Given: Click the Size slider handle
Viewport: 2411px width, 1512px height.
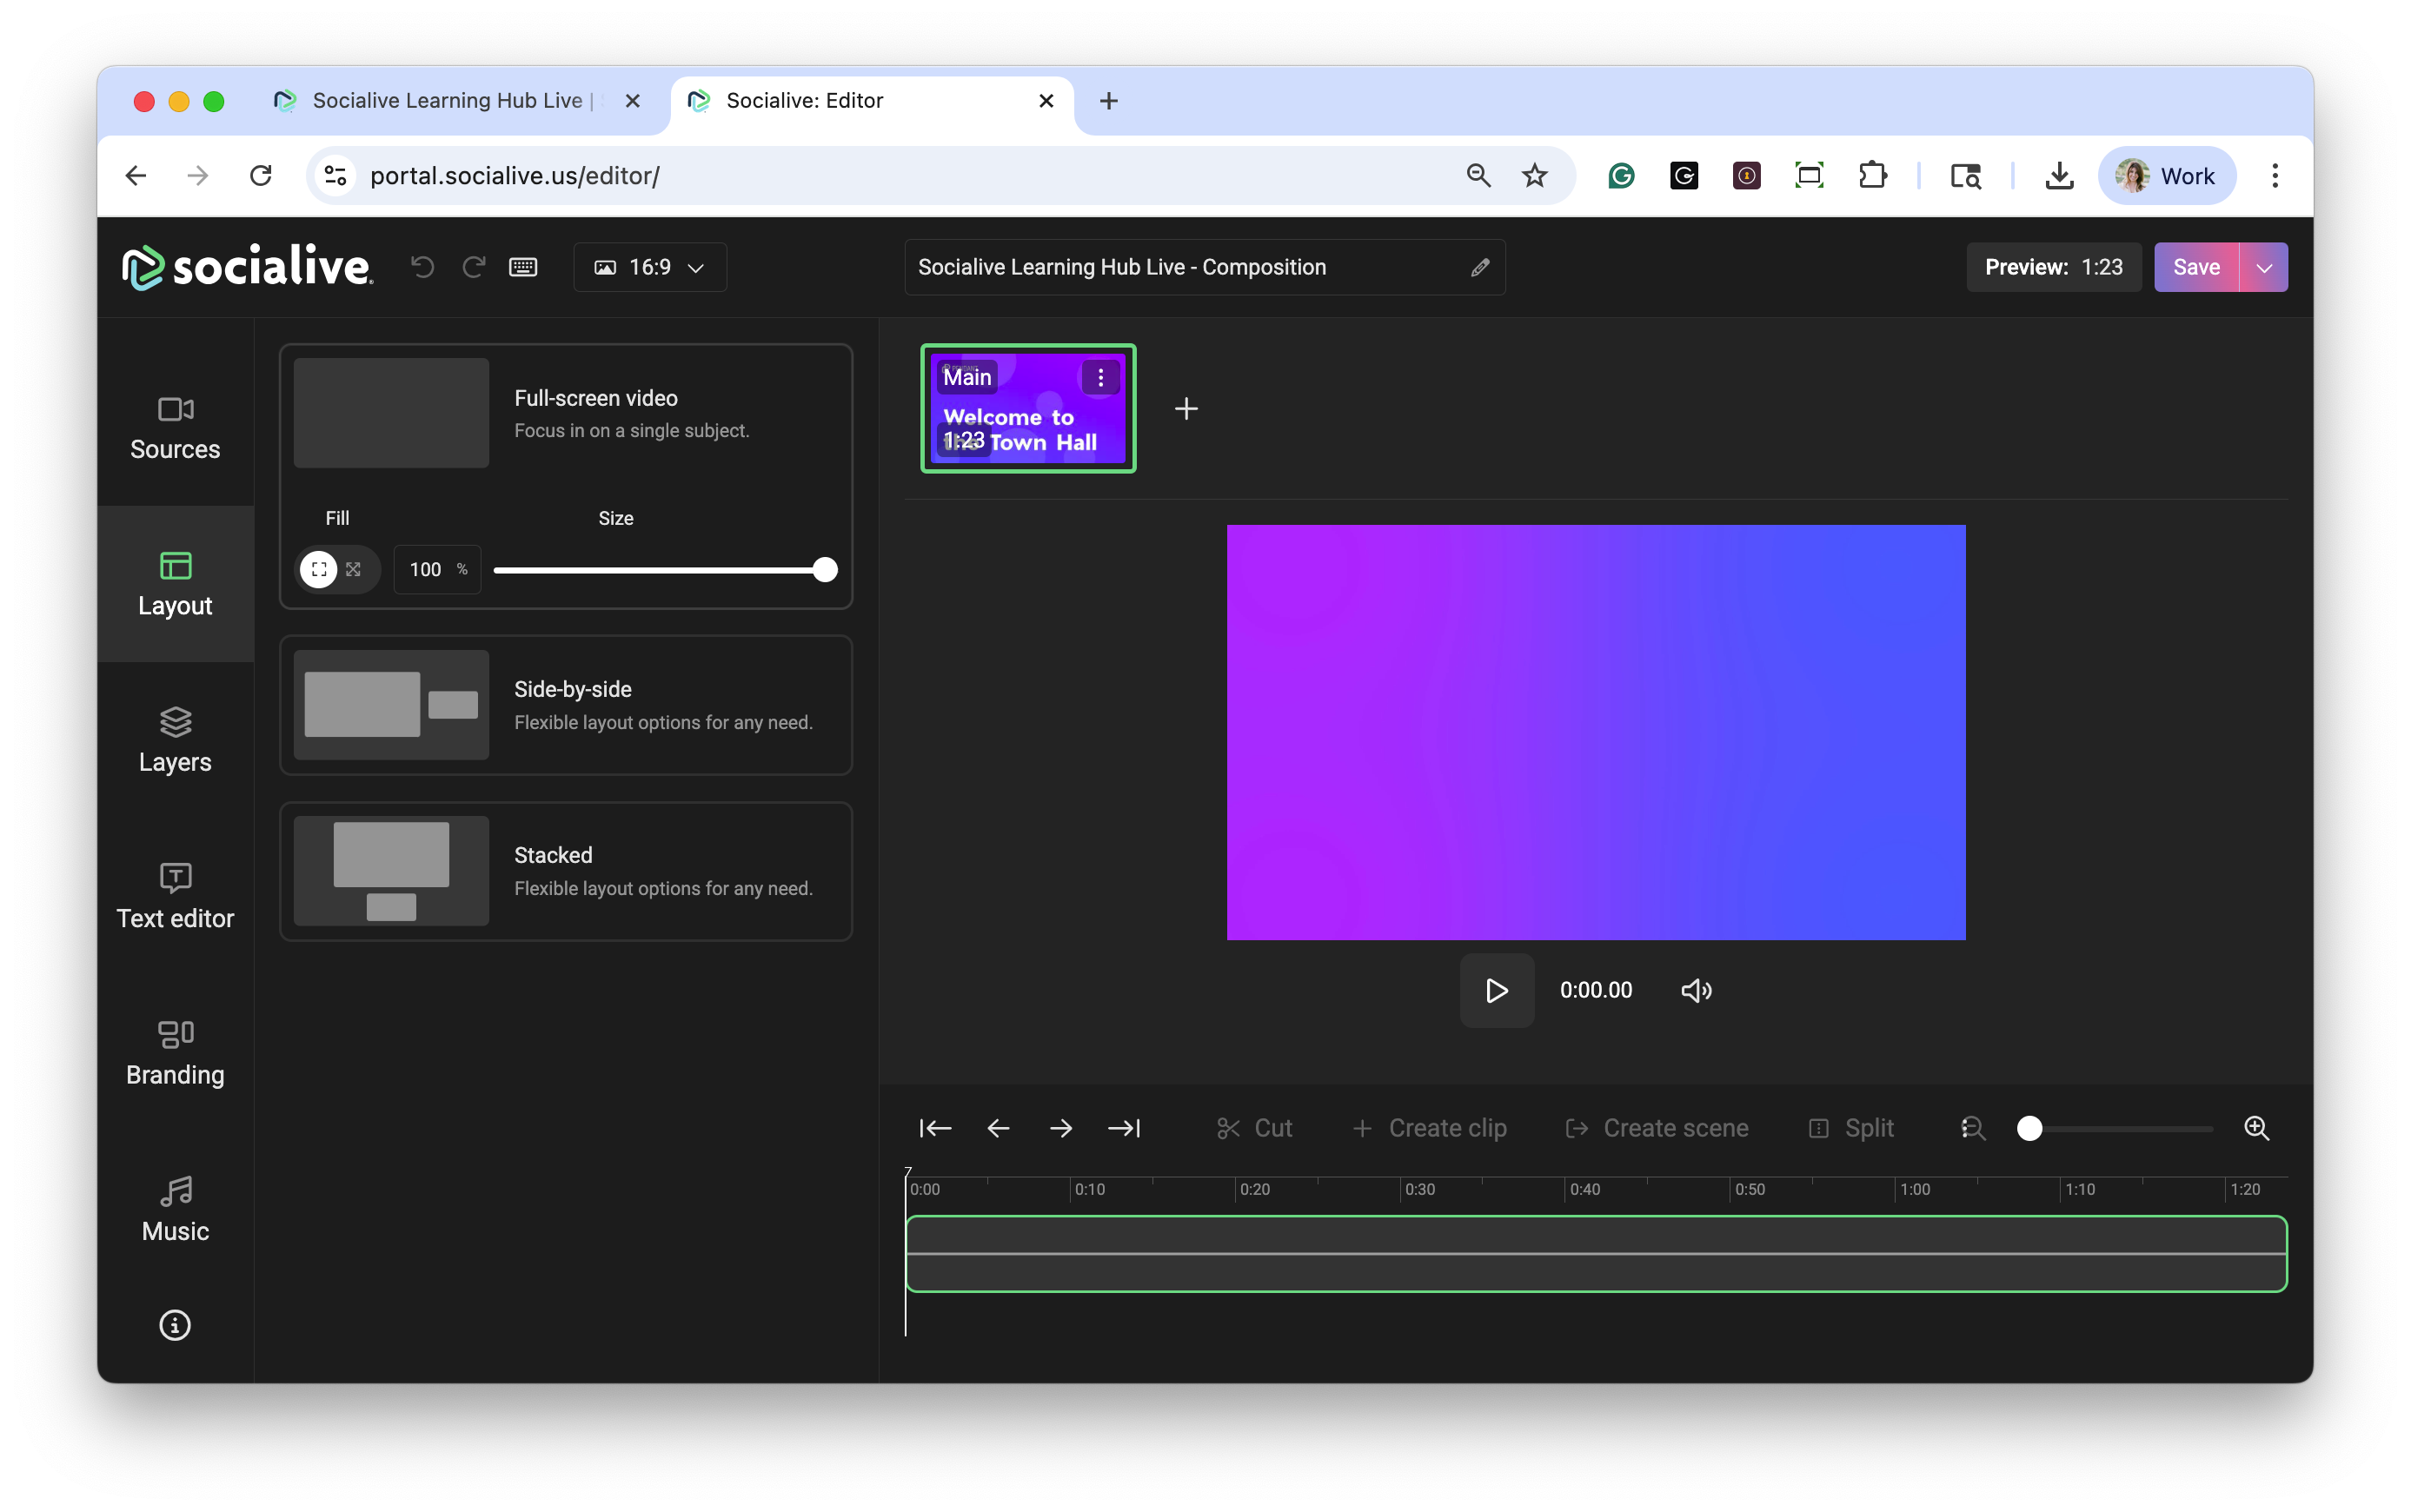Looking at the screenshot, I should point(825,570).
